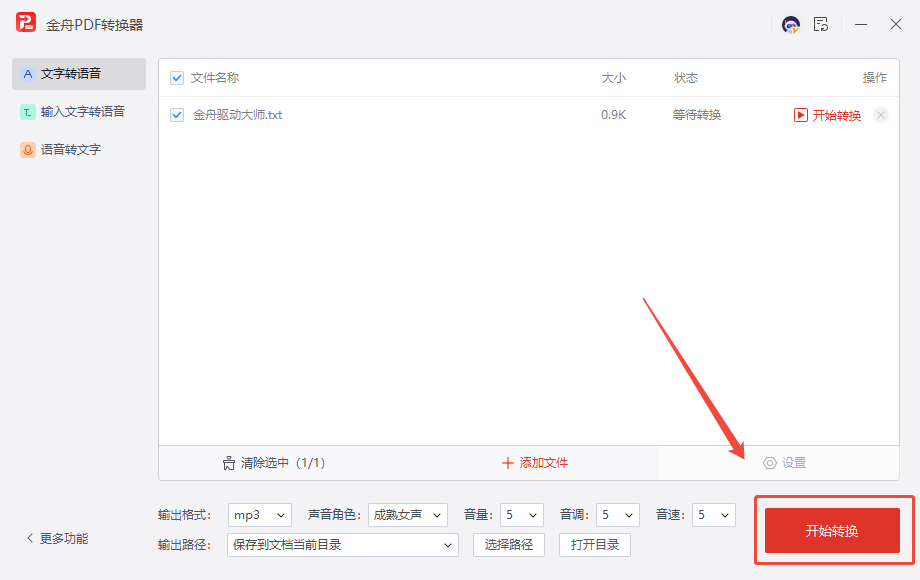Go back via 更多功能
This screenshot has height=580, width=920.
tap(58, 538)
